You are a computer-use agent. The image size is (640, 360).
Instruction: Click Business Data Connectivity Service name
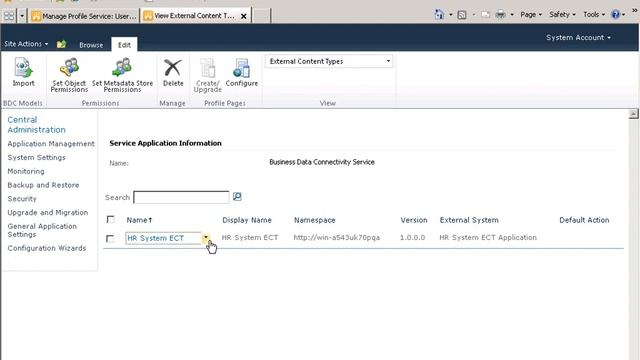coord(322,162)
